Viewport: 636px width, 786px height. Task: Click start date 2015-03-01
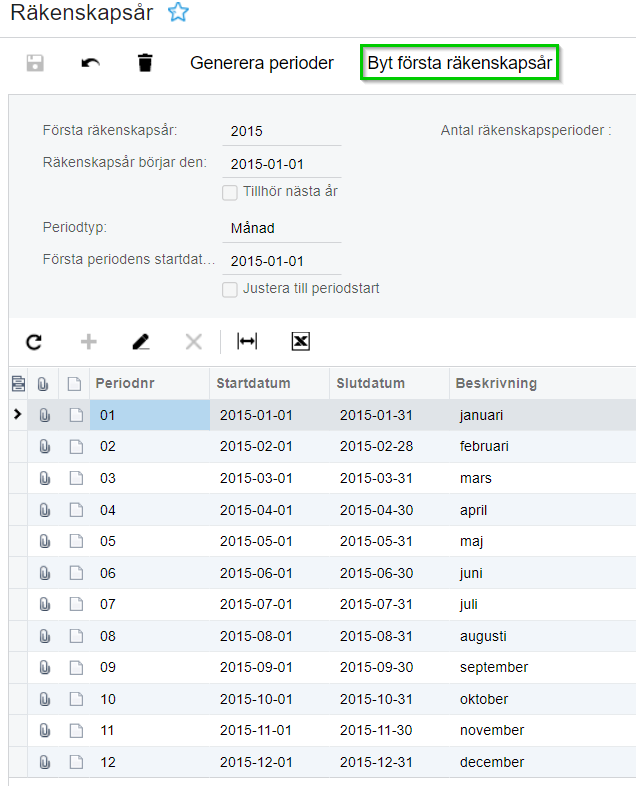click(x=270, y=478)
